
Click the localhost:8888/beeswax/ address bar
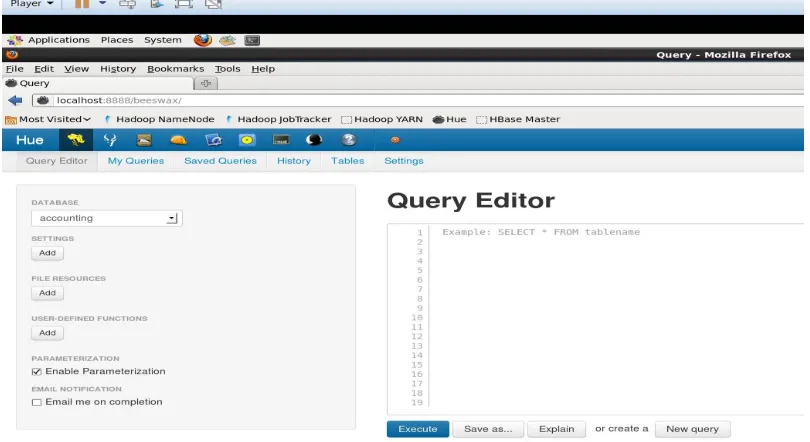(x=417, y=101)
